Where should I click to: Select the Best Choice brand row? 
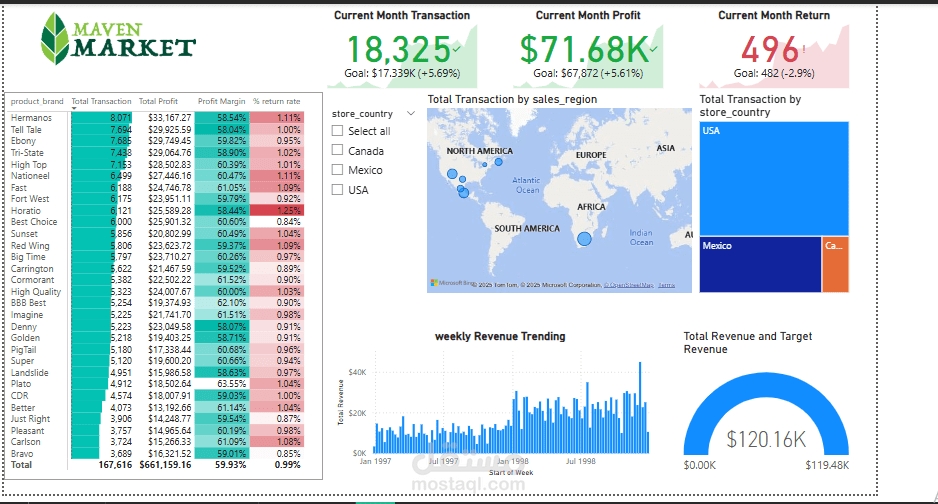tap(157, 222)
